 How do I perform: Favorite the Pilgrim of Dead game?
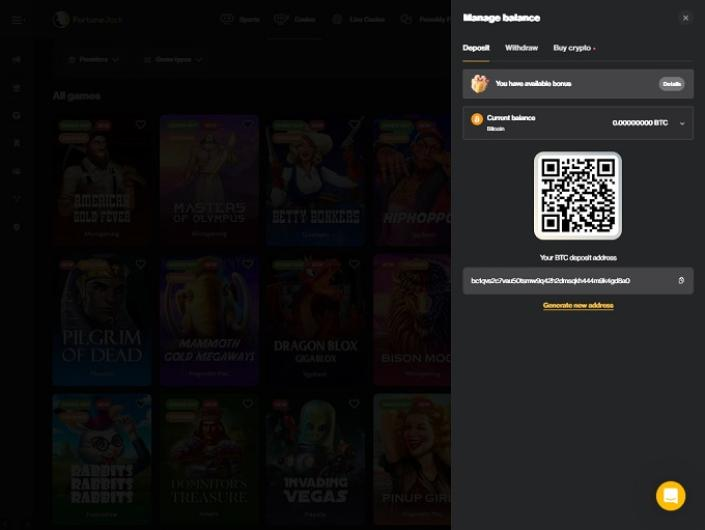coord(141,264)
